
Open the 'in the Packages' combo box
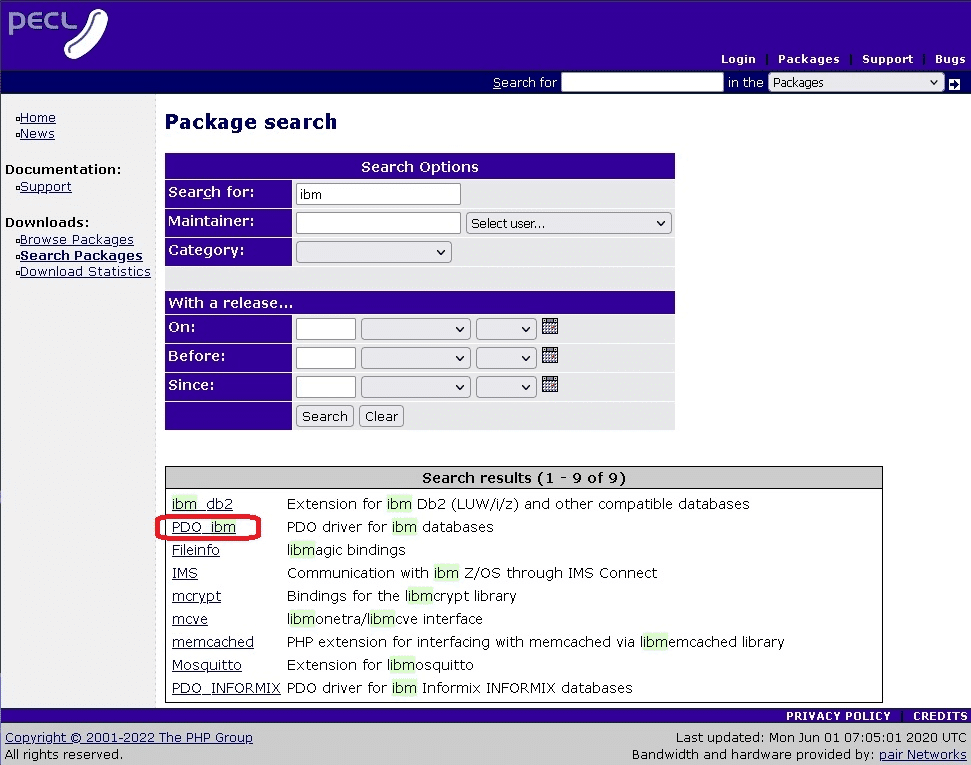tap(855, 82)
